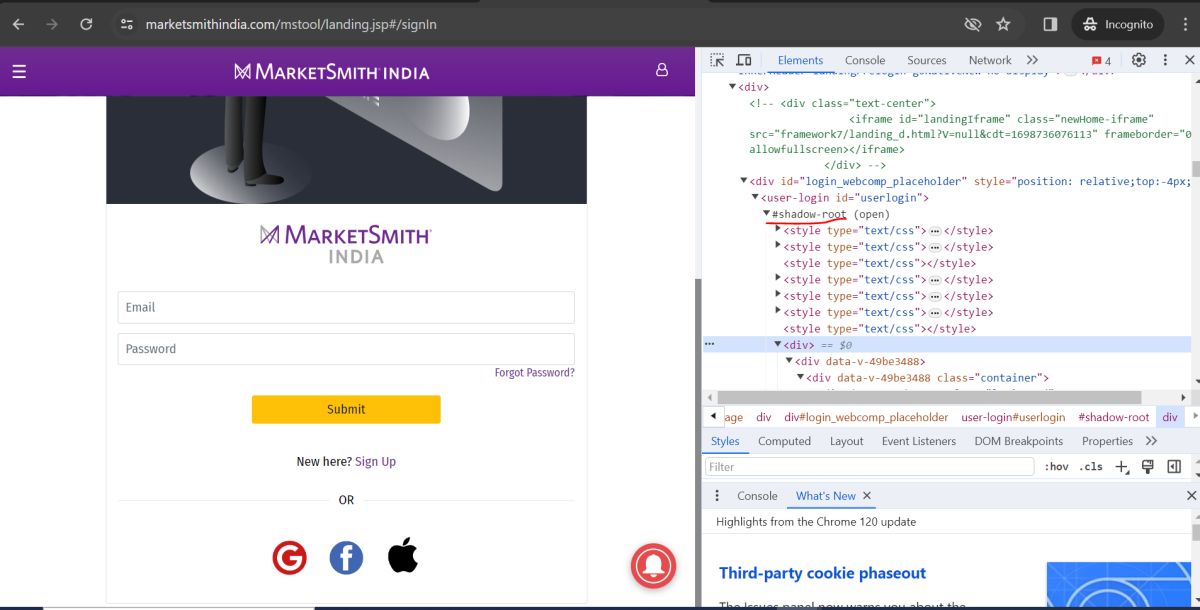Click the MarketSmith India header logo
Screen dimensions: 1200x610
331,71
